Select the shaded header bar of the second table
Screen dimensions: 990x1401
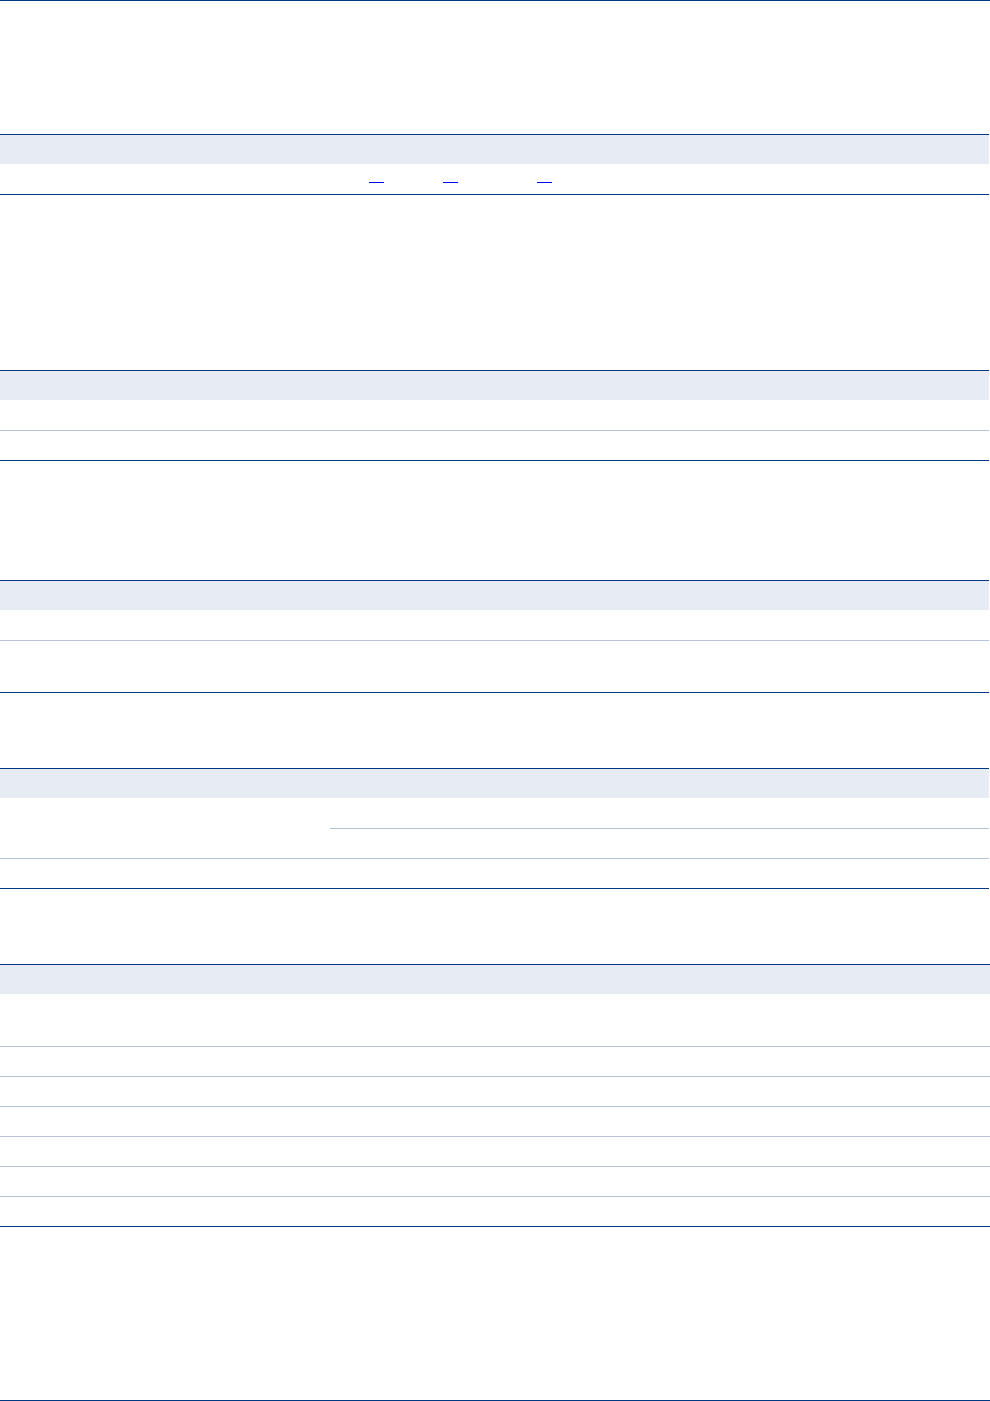click(x=495, y=386)
